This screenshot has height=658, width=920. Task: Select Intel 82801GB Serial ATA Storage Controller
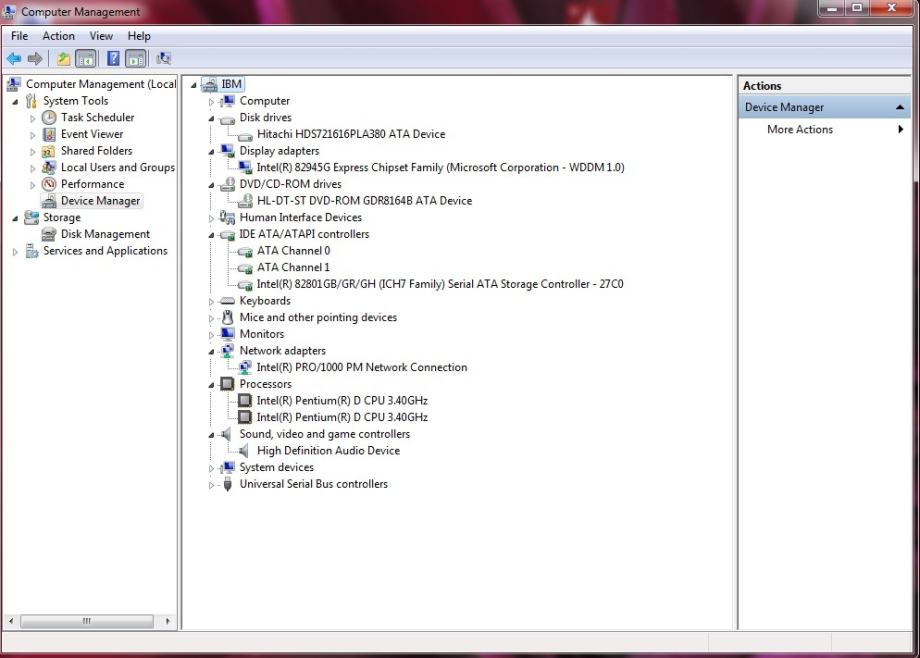pyautogui.click(x=440, y=284)
